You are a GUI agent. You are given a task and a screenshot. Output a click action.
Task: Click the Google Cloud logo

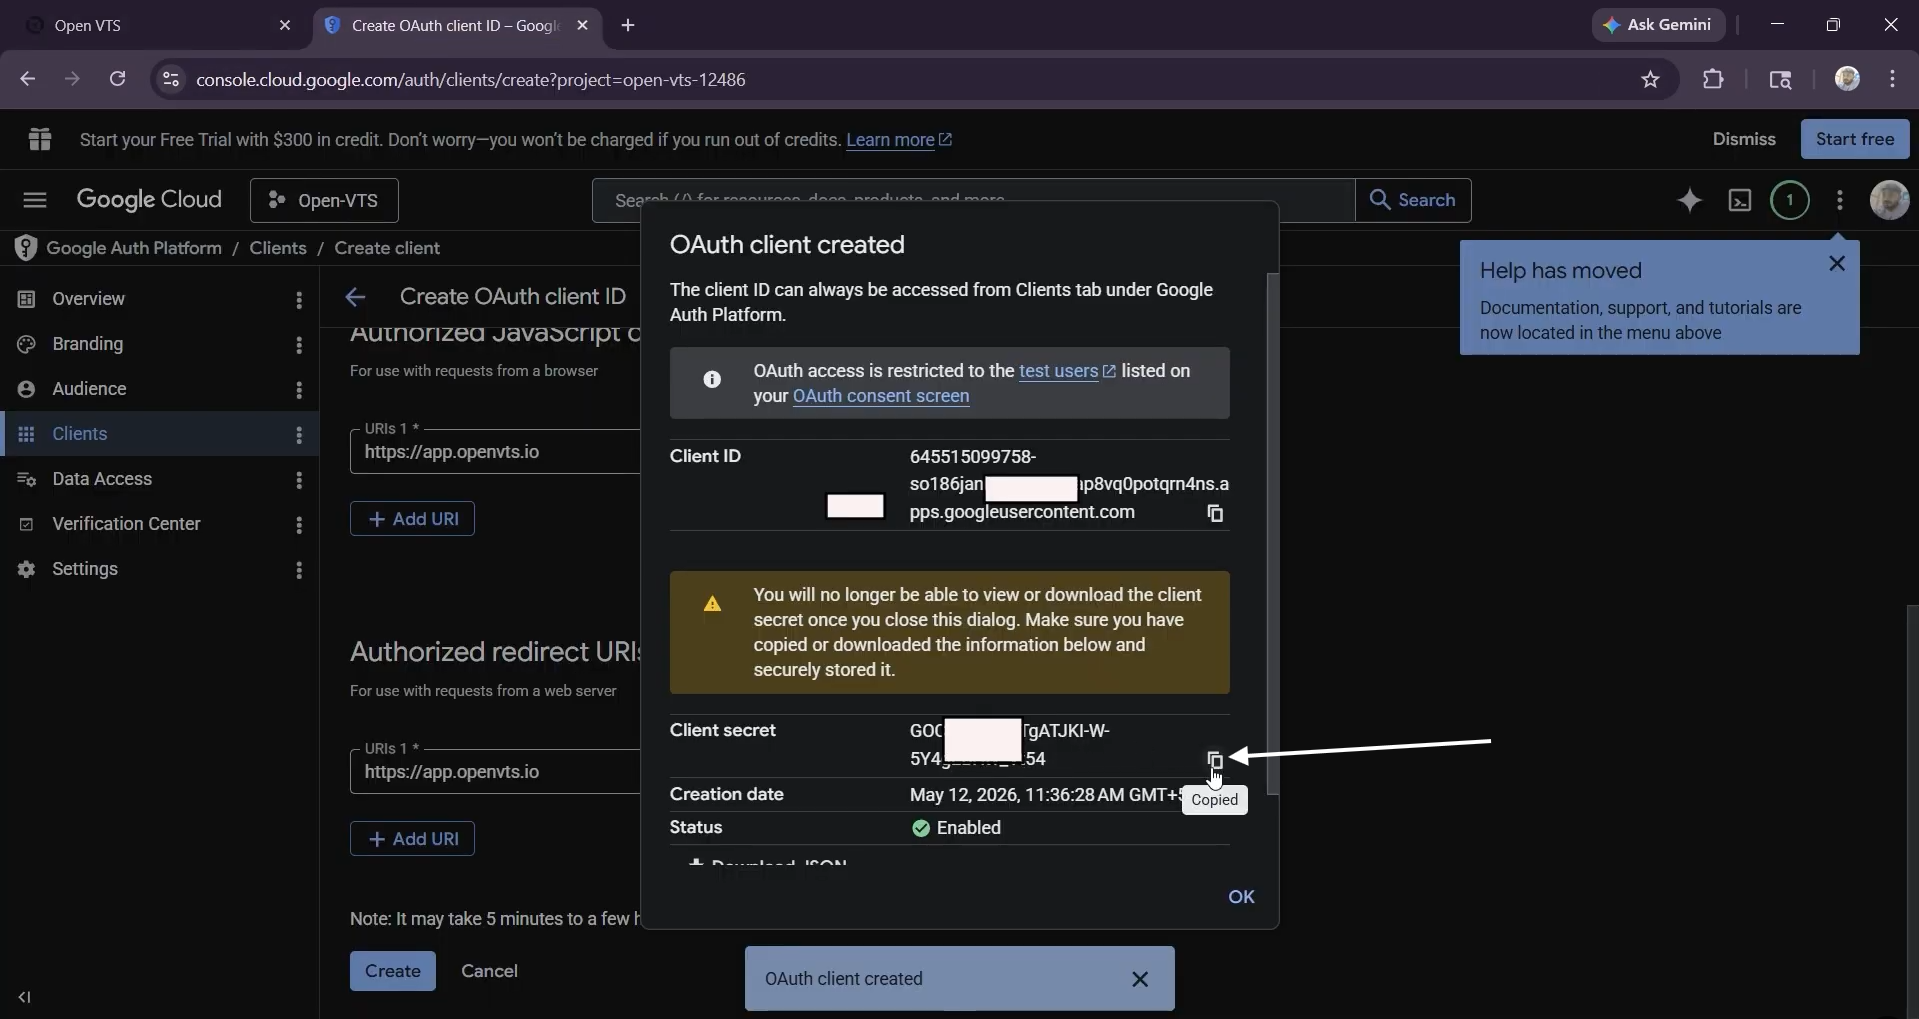coord(149,200)
